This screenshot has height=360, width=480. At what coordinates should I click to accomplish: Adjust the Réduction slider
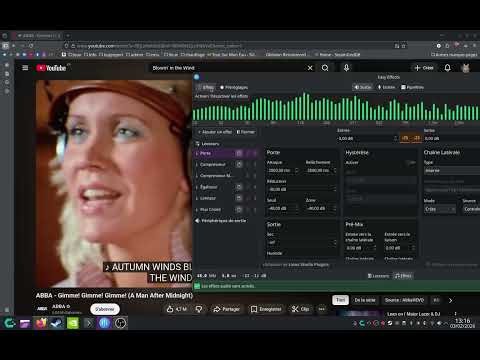(x=302, y=189)
